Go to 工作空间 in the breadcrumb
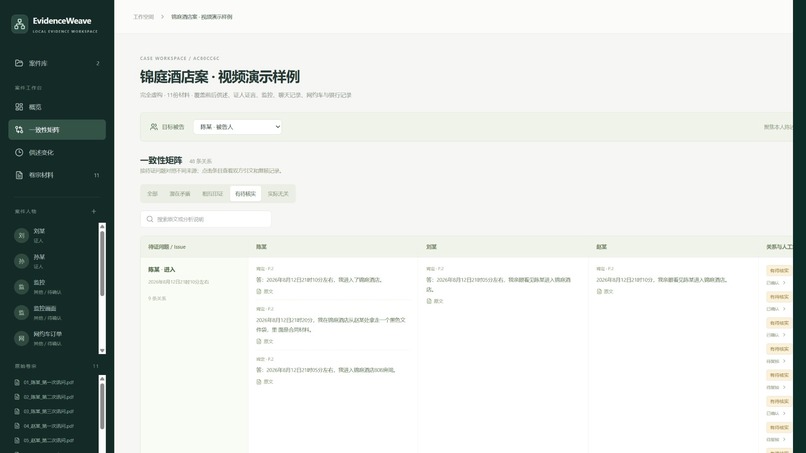Viewport: 806px width, 453px height. point(143,17)
